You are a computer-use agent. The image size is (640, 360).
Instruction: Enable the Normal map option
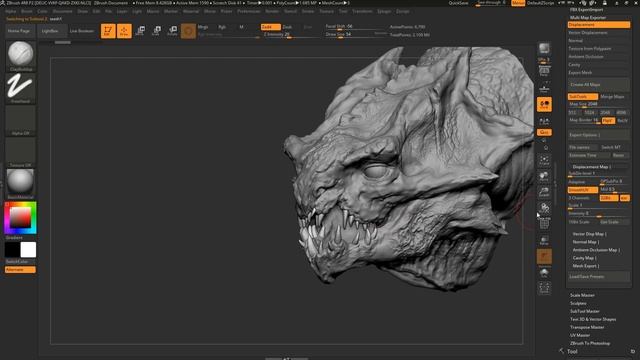point(598,41)
